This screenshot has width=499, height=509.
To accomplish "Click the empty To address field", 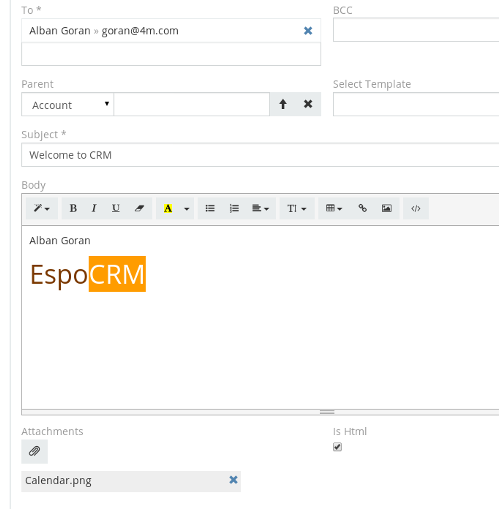I will pos(171,54).
